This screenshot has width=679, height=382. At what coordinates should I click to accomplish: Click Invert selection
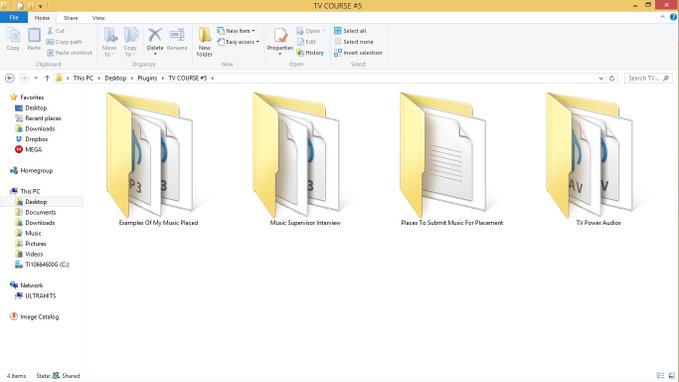(x=358, y=52)
